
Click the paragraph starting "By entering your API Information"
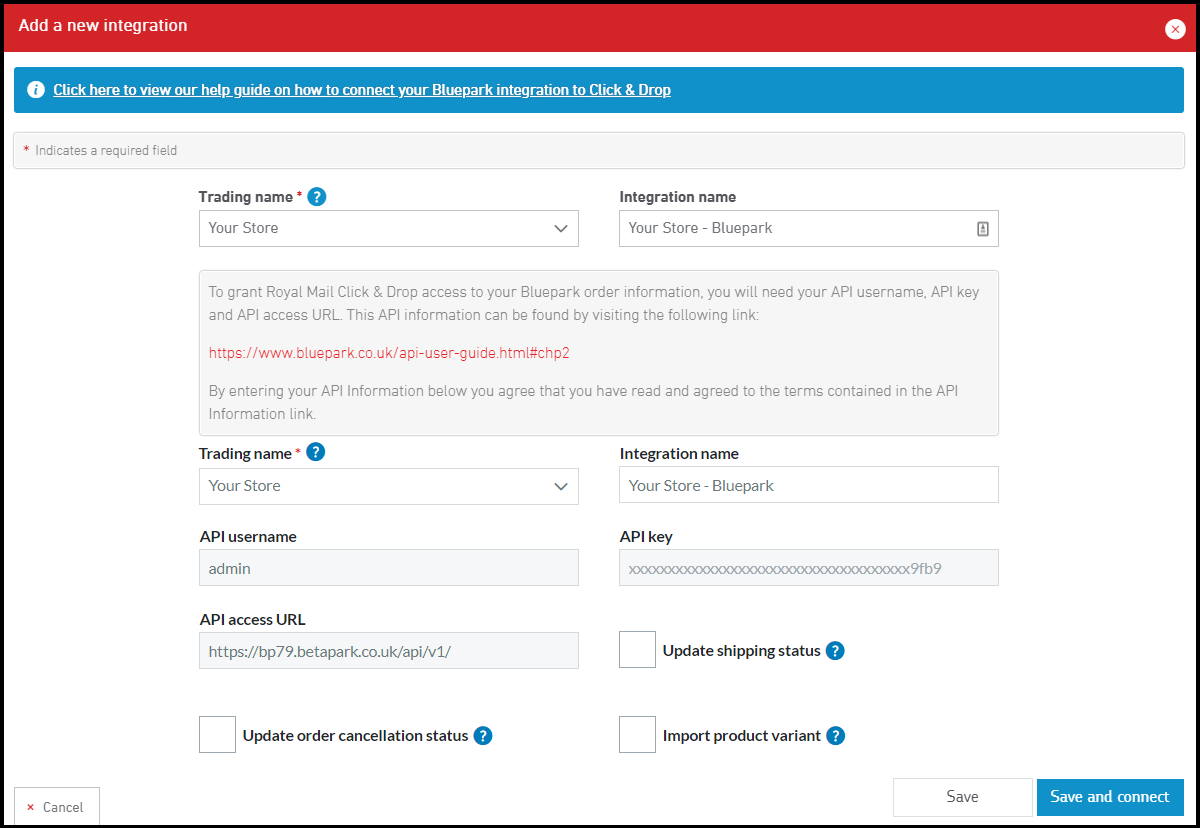[x=583, y=402]
